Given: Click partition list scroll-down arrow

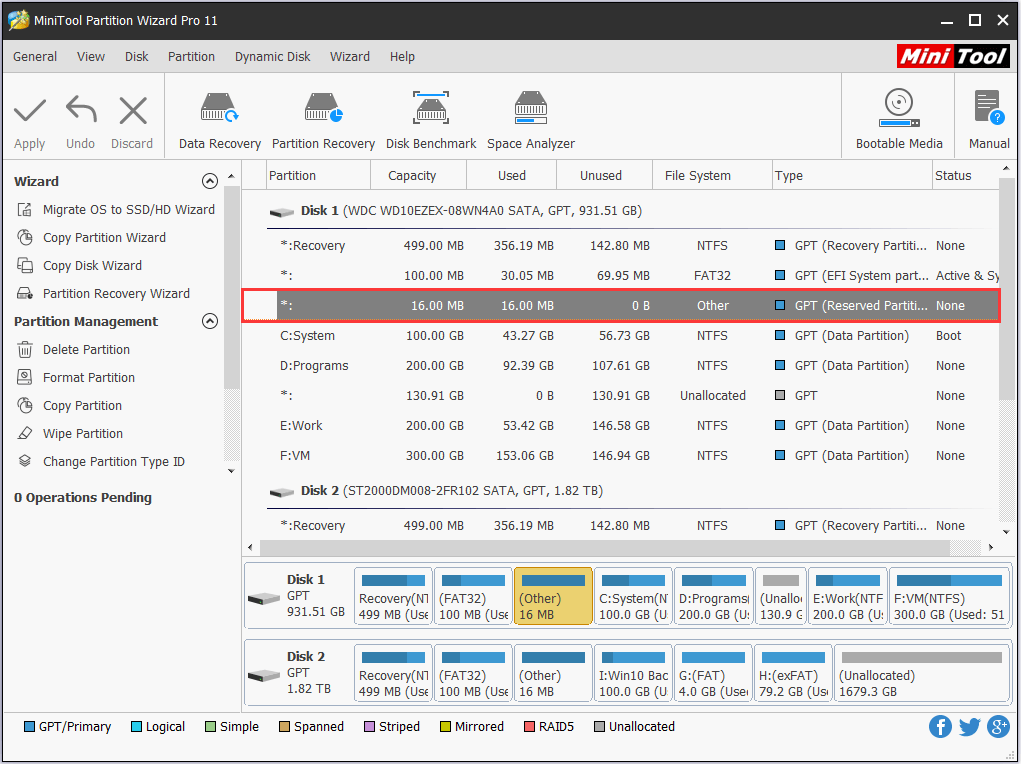Looking at the screenshot, I should coord(1006,532).
